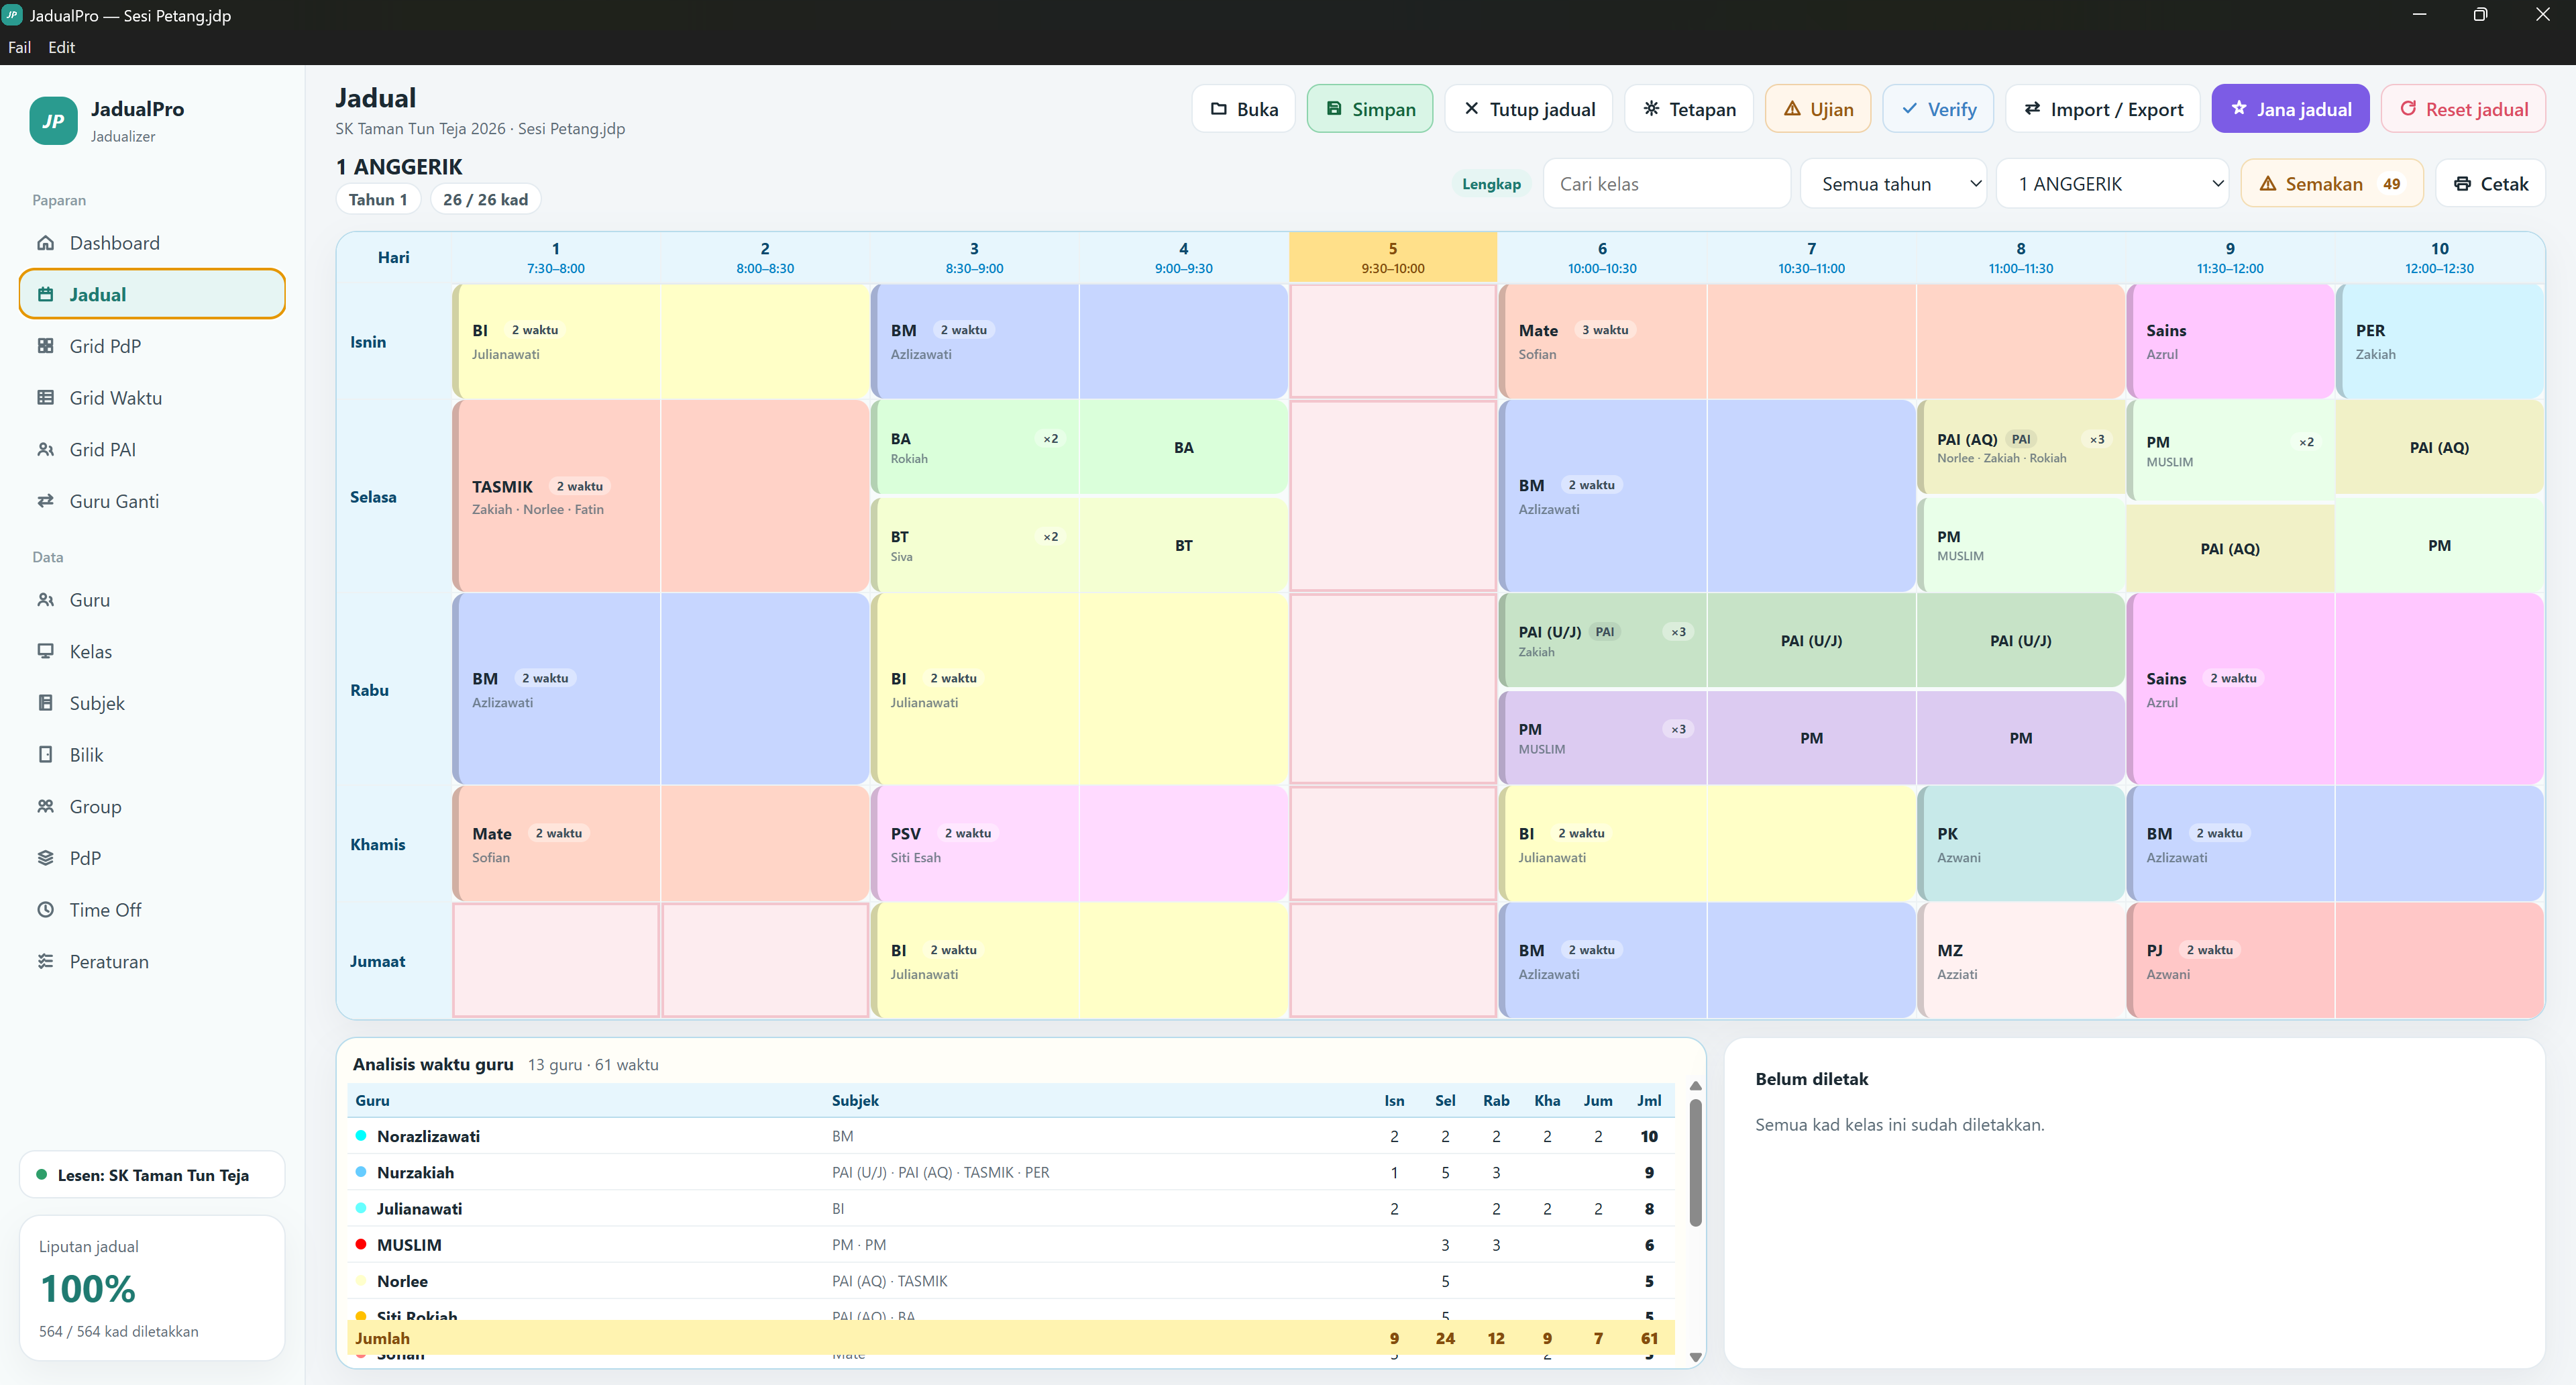Open Import / Export
Viewport: 2576px width, 1385px height.
(2102, 109)
